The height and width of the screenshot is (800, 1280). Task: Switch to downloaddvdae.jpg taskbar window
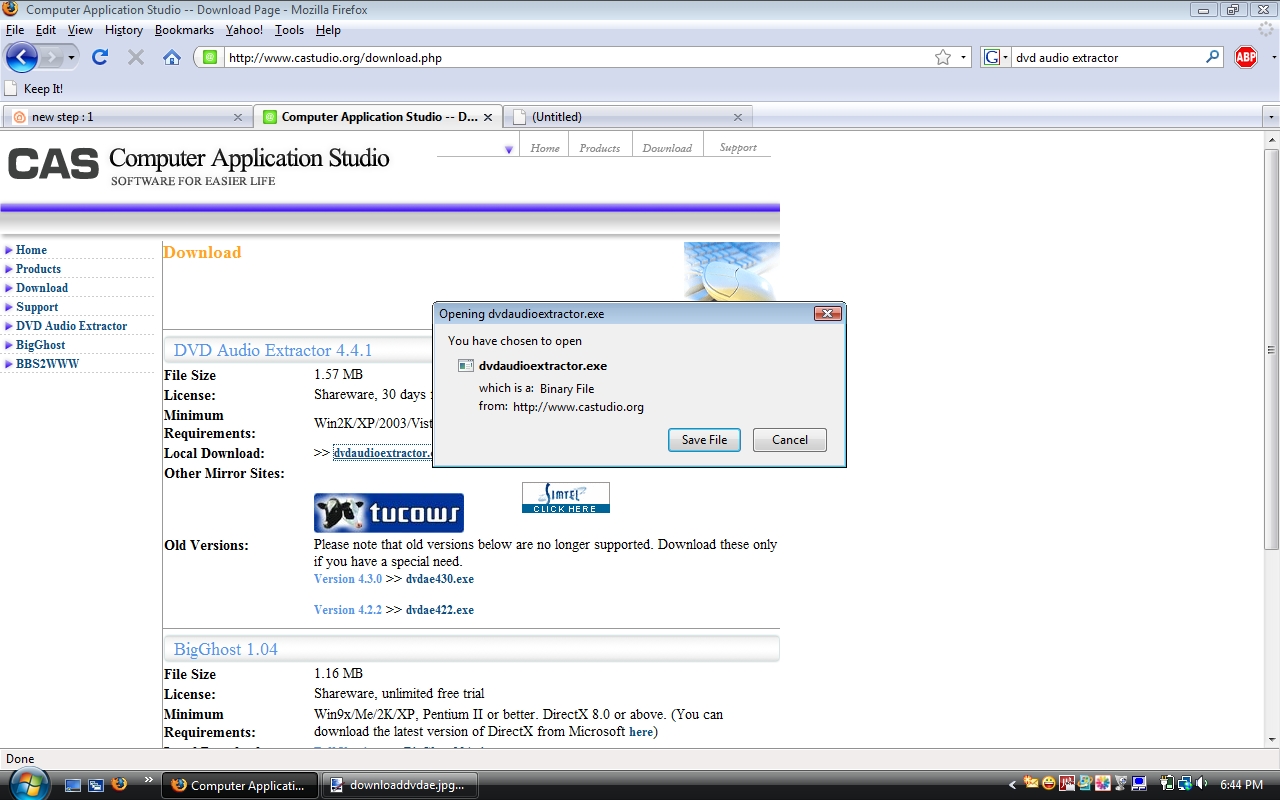pyautogui.click(x=401, y=785)
